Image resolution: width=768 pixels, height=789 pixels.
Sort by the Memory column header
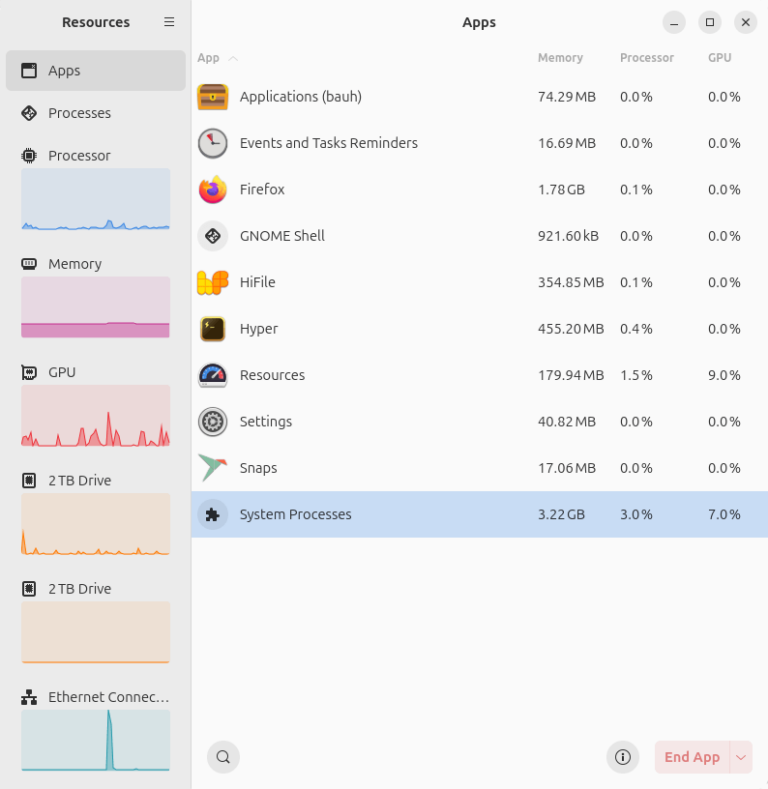click(560, 58)
